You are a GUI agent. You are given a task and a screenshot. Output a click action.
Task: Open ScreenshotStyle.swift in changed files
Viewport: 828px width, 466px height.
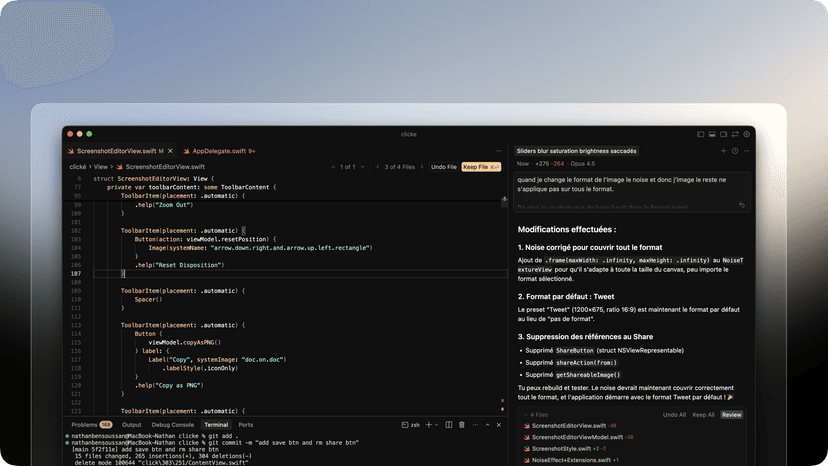(x=561, y=449)
